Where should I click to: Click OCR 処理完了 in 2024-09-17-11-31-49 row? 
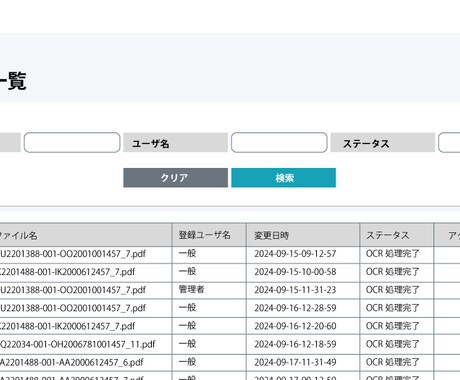coord(392,362)
